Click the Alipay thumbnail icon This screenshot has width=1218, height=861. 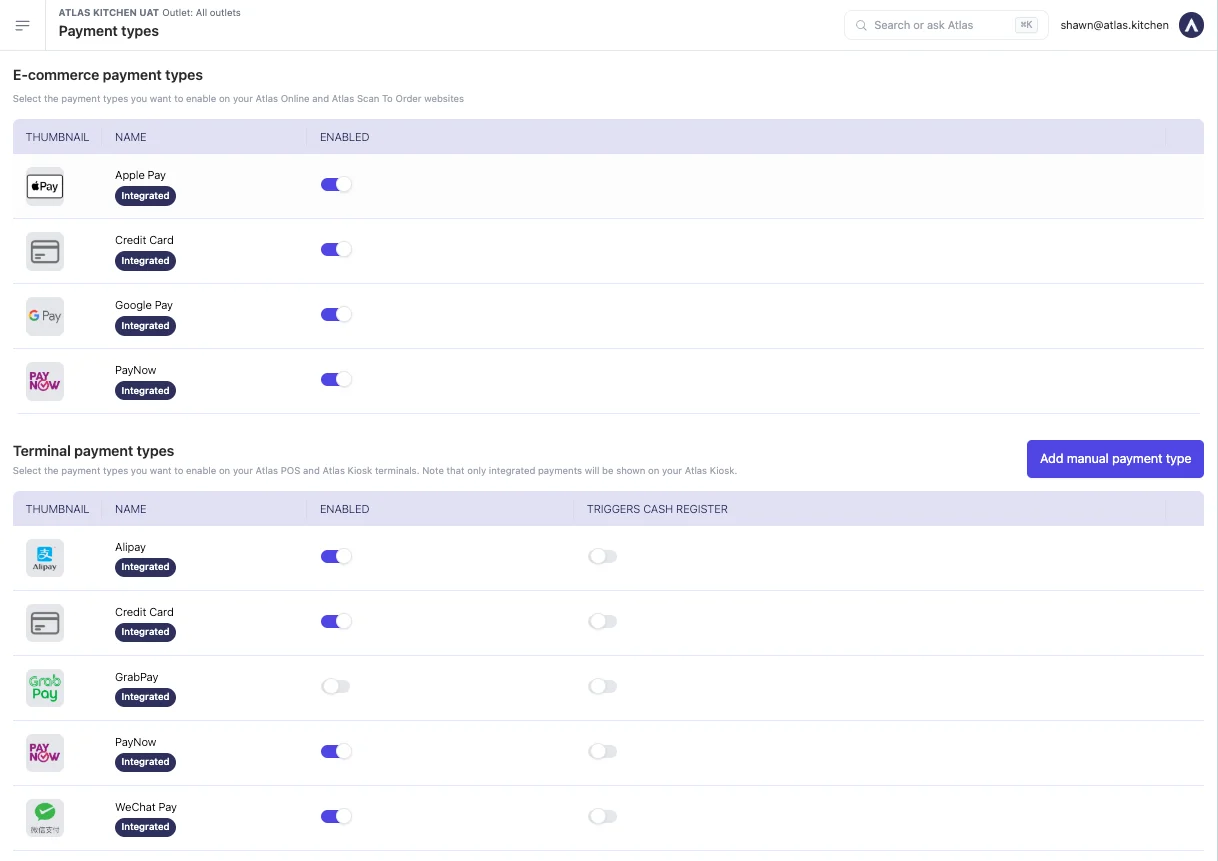click(45, 558)
